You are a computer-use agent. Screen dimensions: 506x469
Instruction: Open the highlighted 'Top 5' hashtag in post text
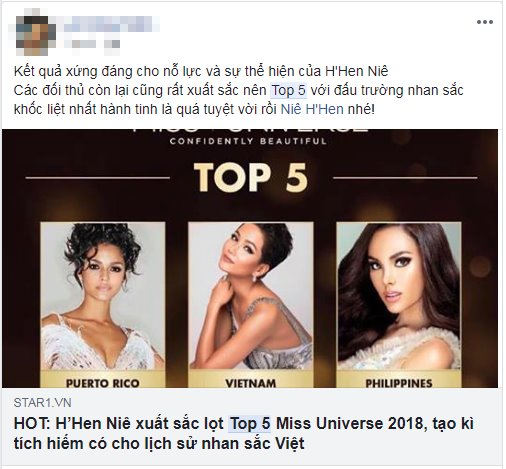click(x=289, y=90)
